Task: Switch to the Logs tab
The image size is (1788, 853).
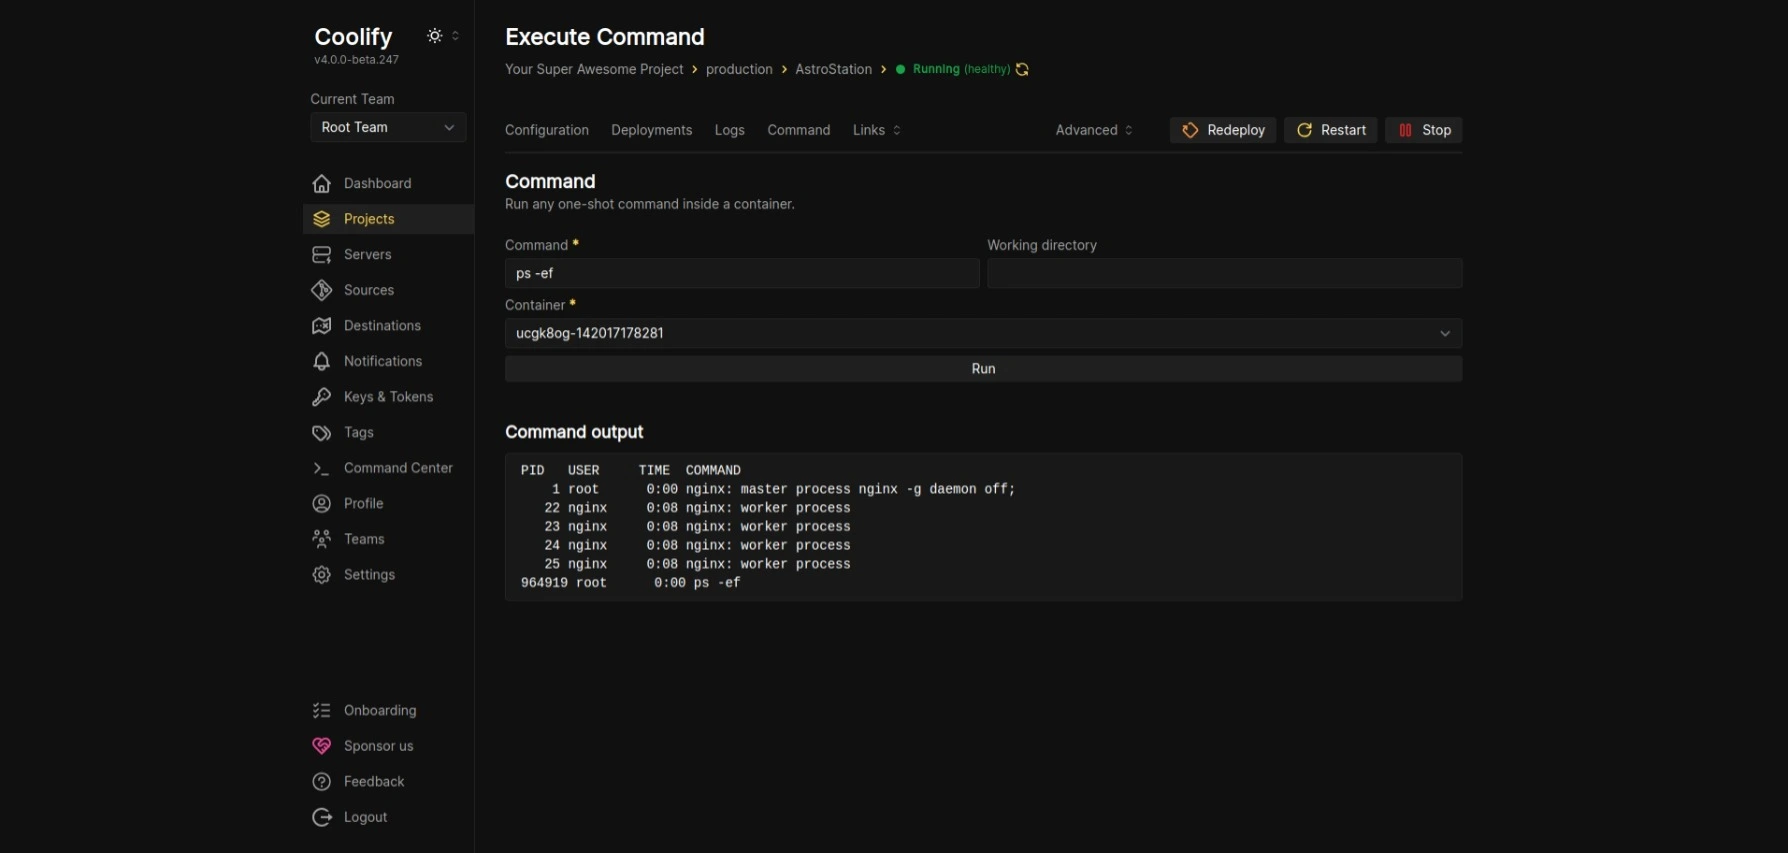Action: pyautogui.click(x=729, y=130)
